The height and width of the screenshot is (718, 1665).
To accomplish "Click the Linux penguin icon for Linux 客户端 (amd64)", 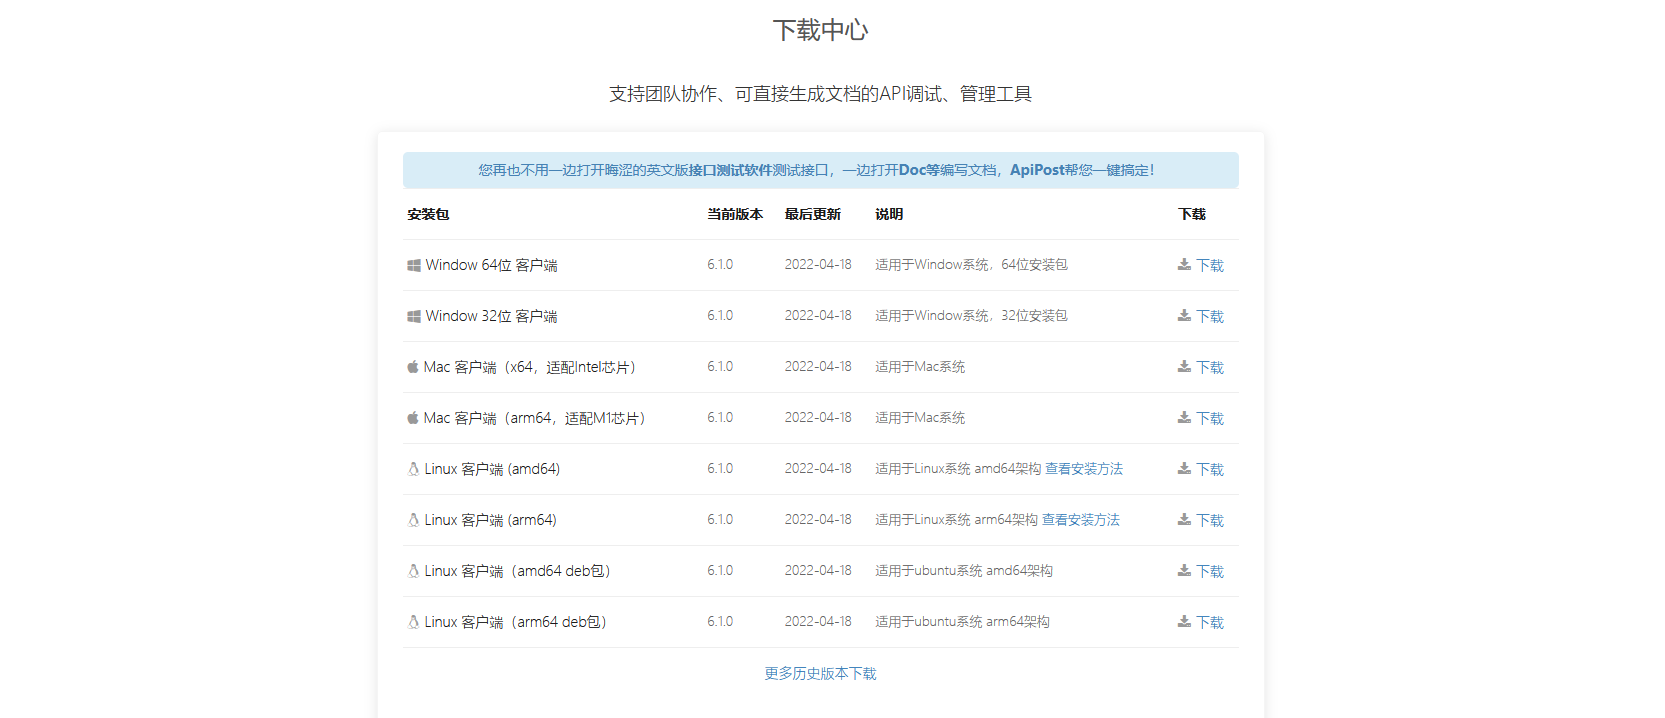I will click(413, 469).
